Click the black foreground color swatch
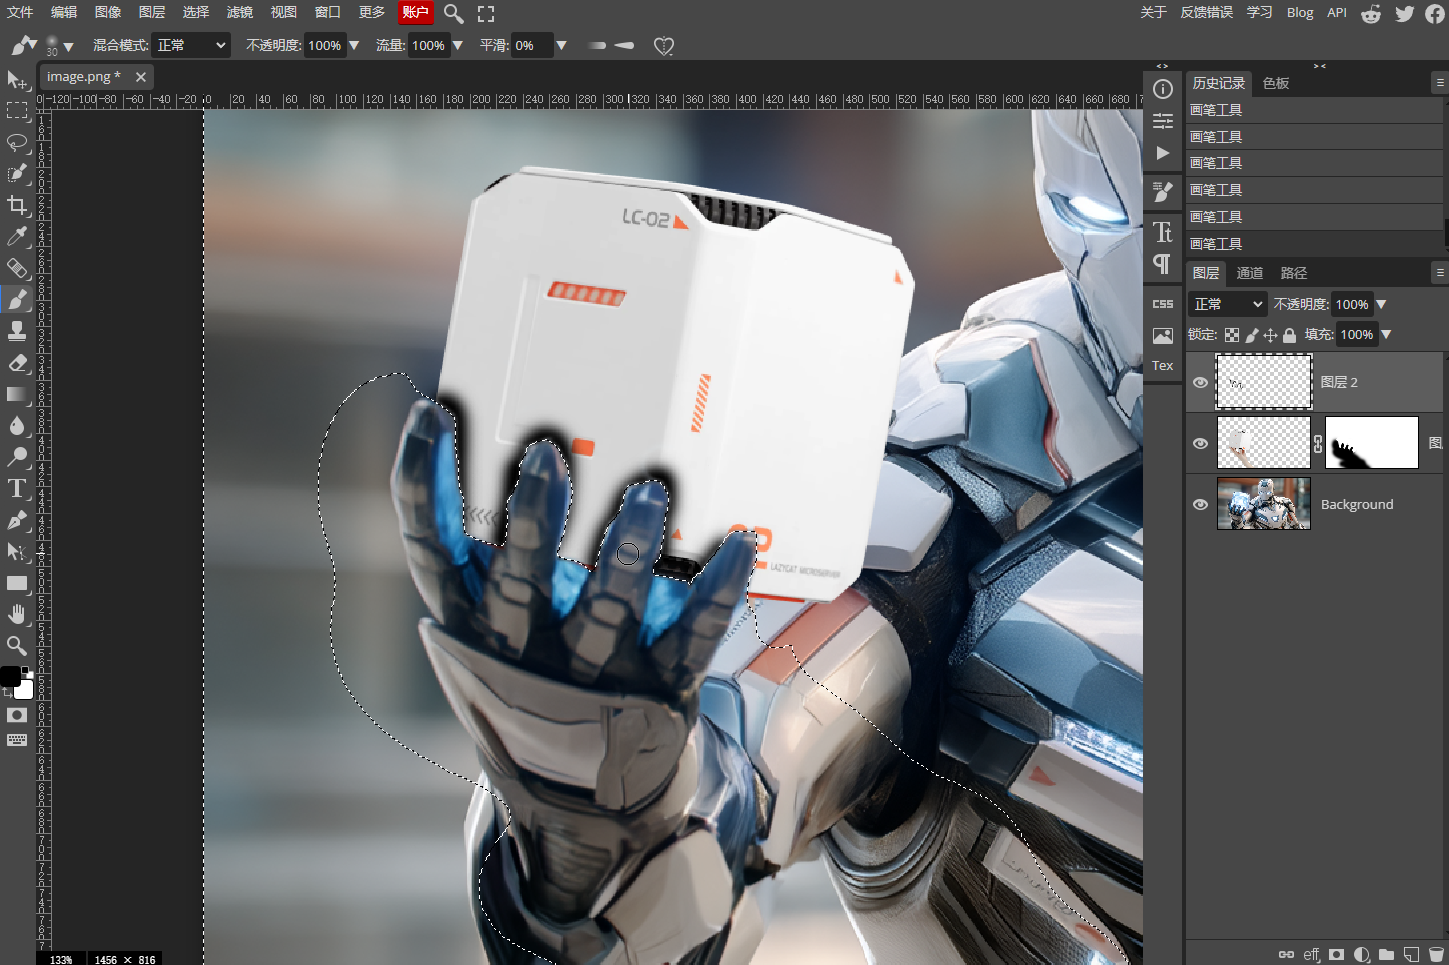Image resolution: width=1449 pixels, height=965 pixels. point(9,676)
